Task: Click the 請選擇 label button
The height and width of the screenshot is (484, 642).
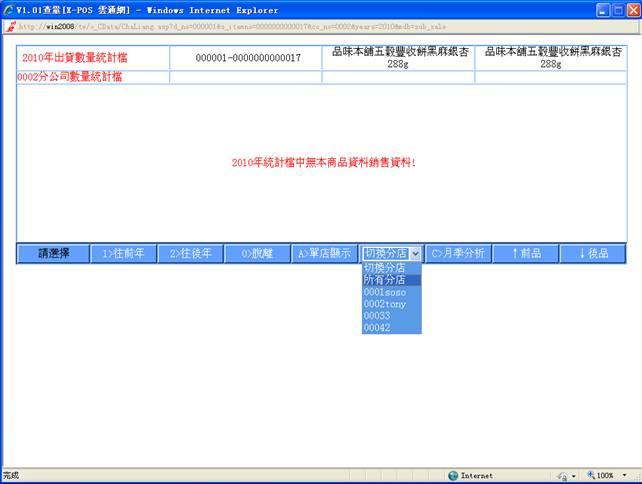Action: 53,254
